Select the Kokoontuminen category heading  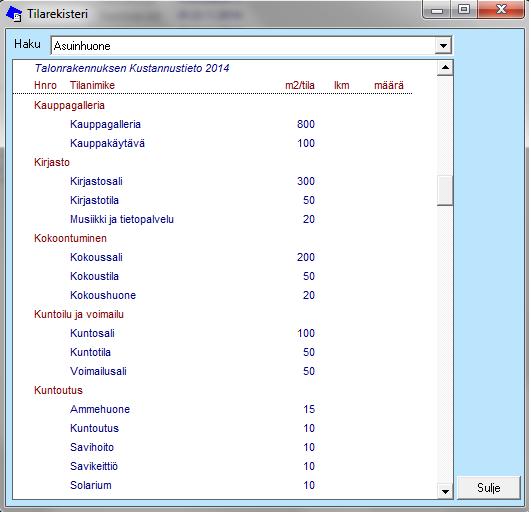(x=70, y=238)
